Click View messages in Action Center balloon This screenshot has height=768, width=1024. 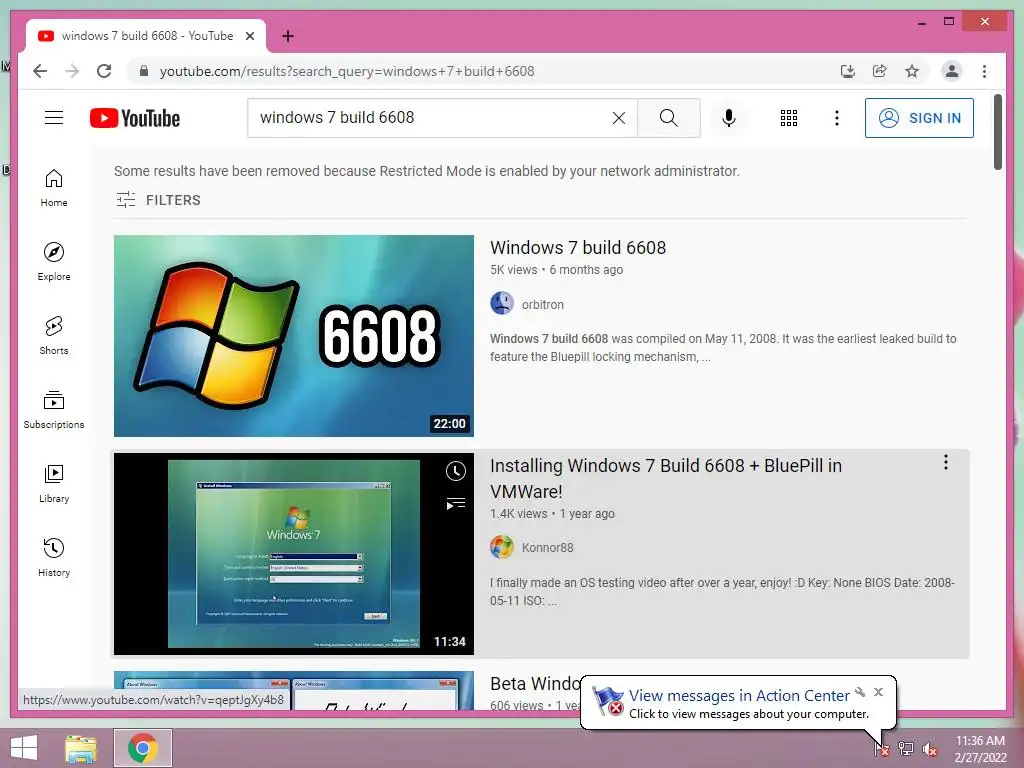click(x=739, y=696)
